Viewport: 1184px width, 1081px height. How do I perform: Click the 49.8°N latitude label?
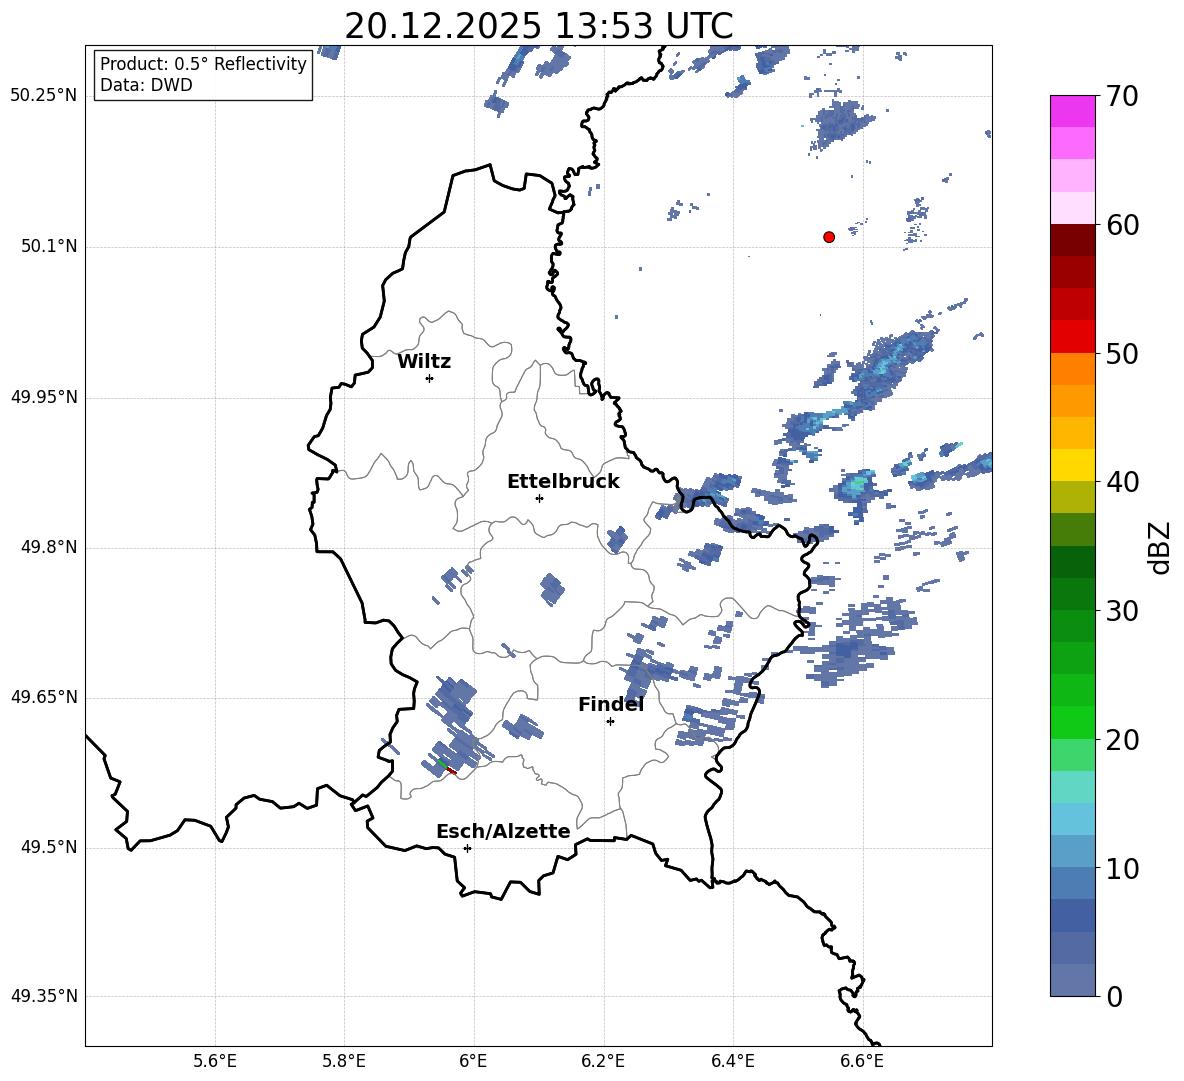point(48,547)
